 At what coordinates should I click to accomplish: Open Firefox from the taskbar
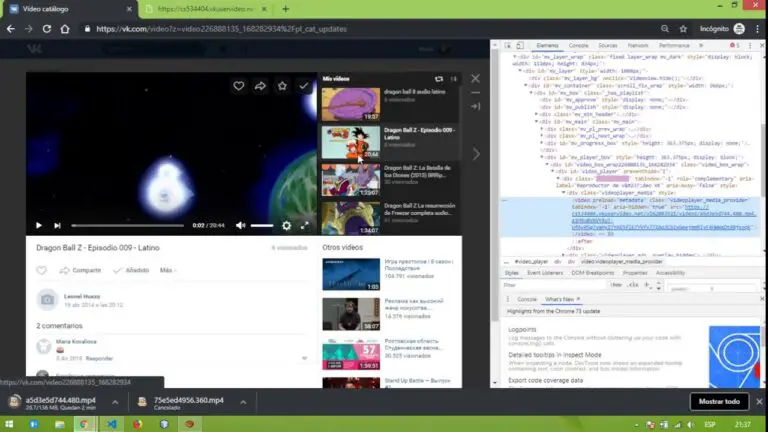pyautogui.click(x=138, y=424)
